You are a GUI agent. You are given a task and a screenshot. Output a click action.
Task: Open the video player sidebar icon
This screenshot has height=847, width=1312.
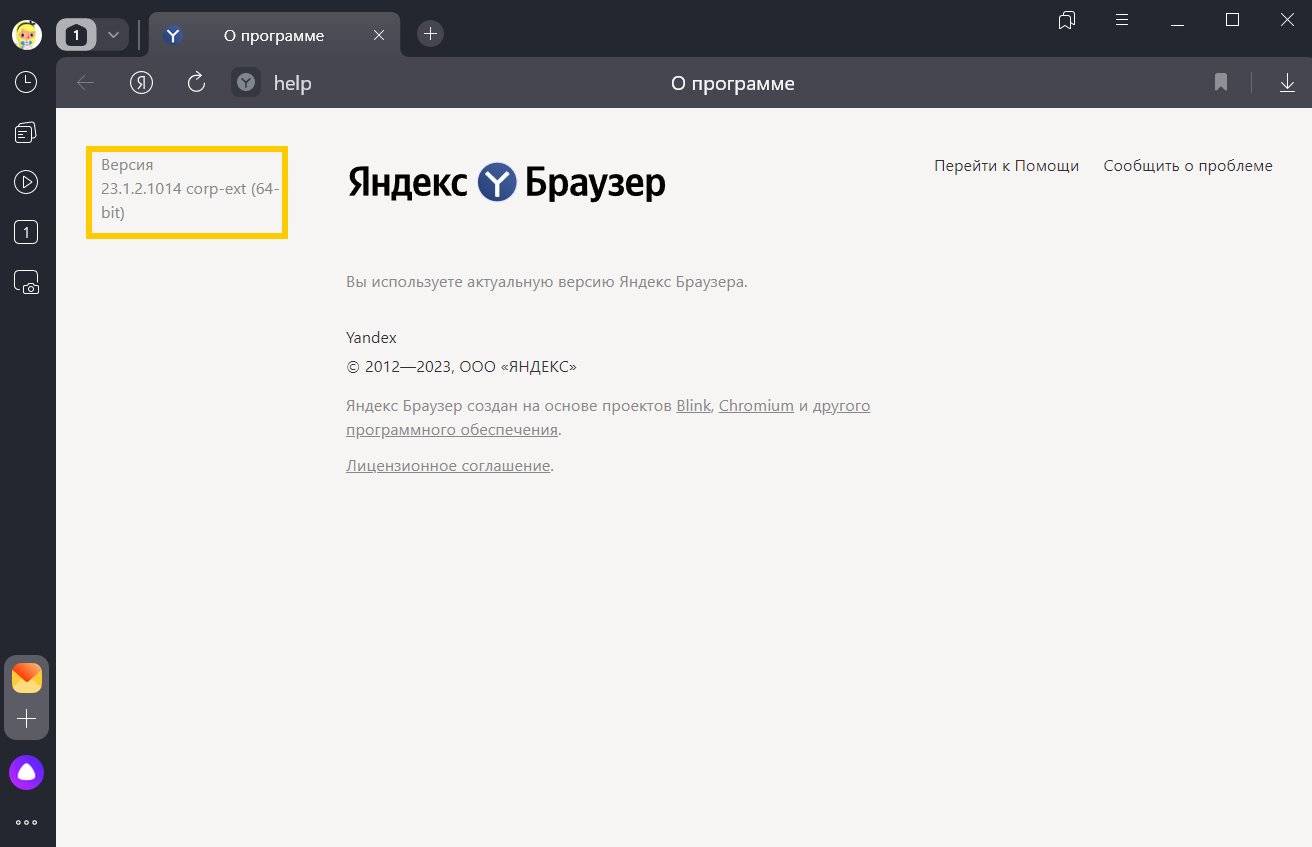pyautogui.click(x=26, y=182)
